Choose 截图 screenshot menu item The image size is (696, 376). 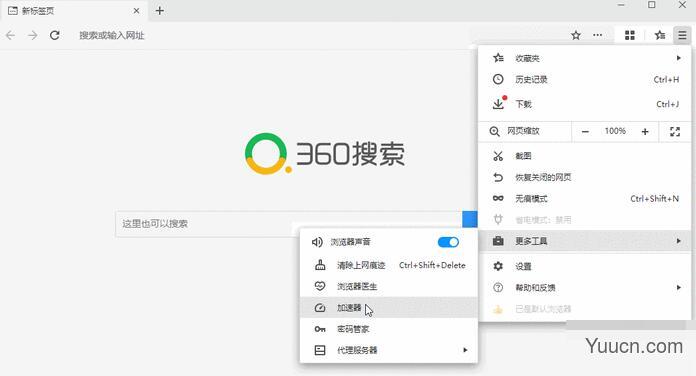coord(585,156)
